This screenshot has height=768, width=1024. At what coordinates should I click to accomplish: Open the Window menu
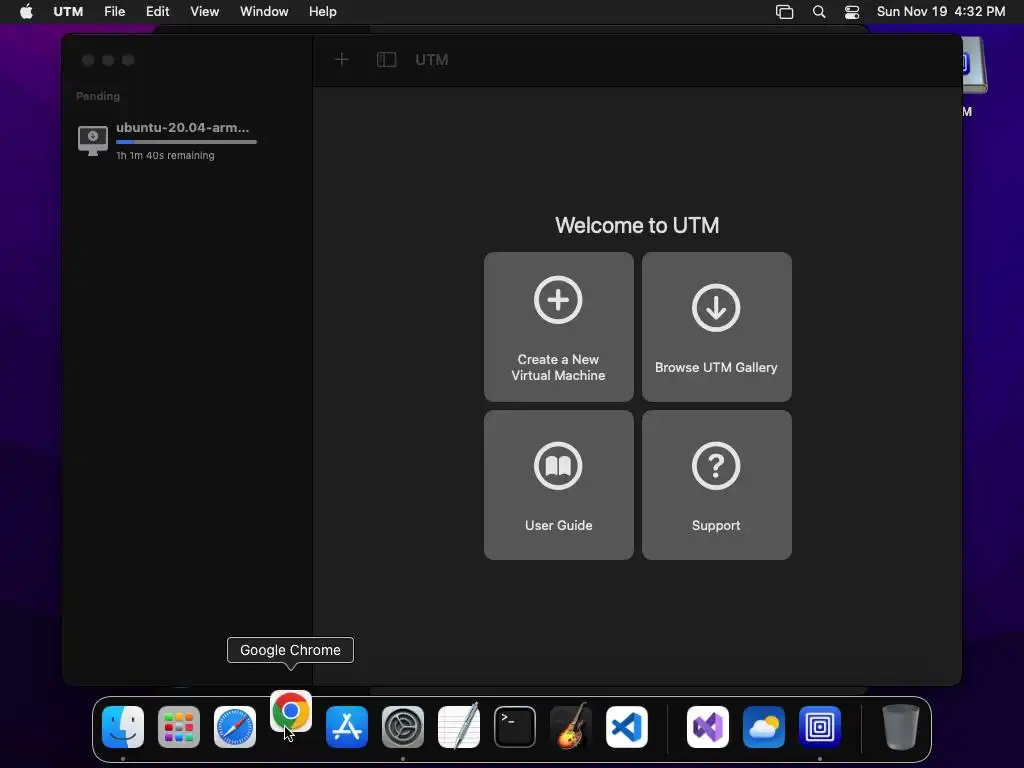coord(264,12)
